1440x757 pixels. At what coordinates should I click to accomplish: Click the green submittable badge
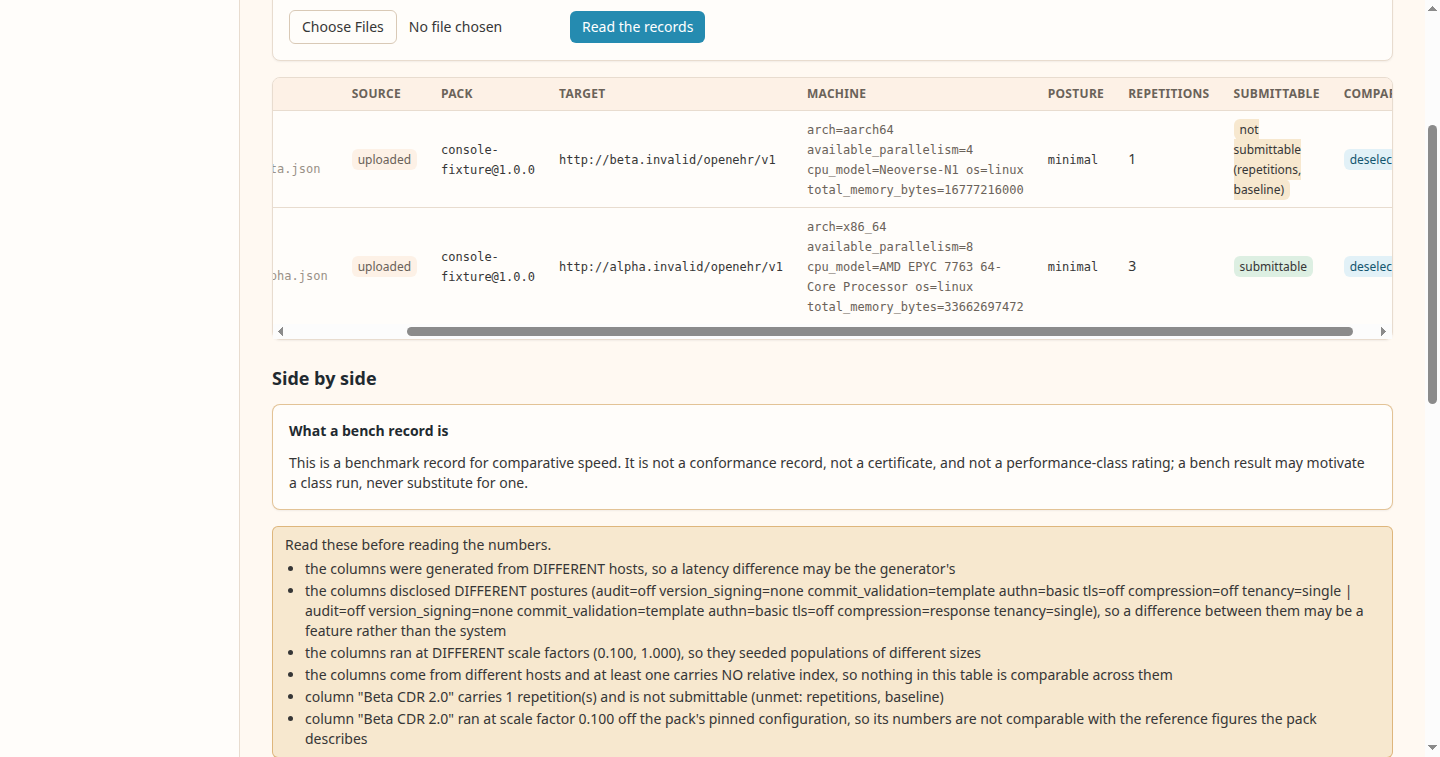[1273, 267]
